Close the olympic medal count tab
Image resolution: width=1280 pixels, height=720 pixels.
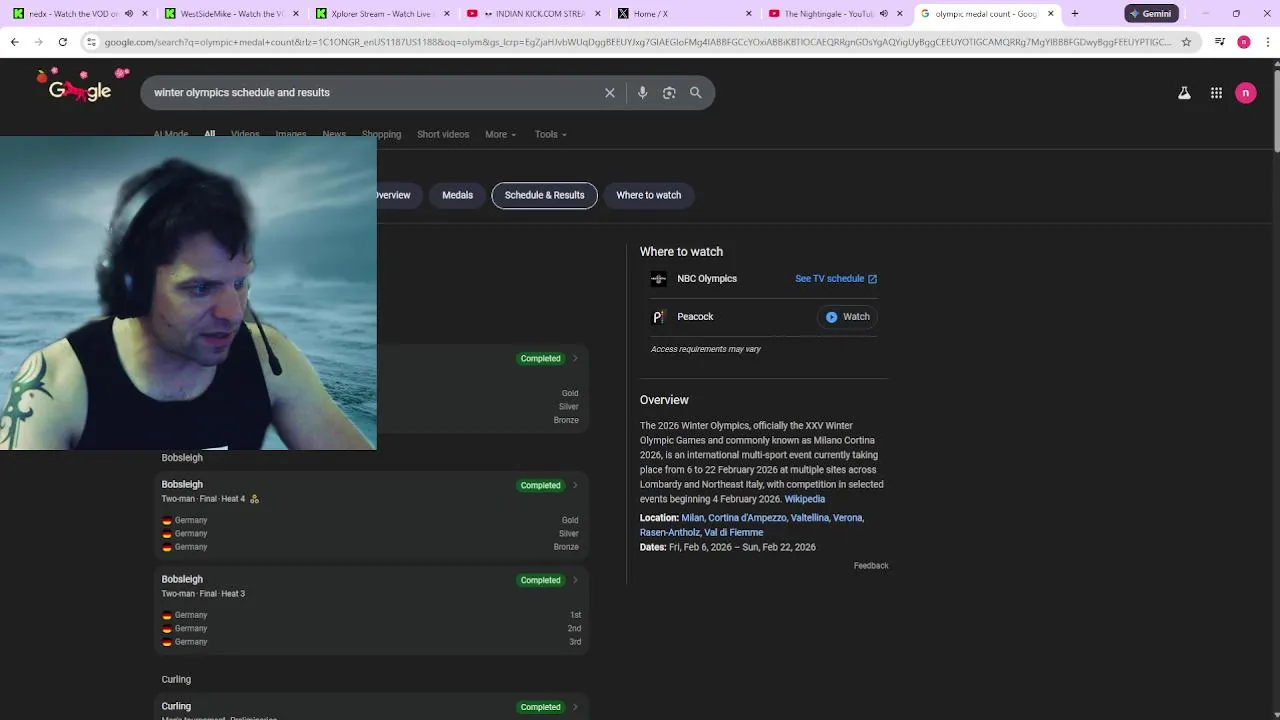[x=1051, y=14]
